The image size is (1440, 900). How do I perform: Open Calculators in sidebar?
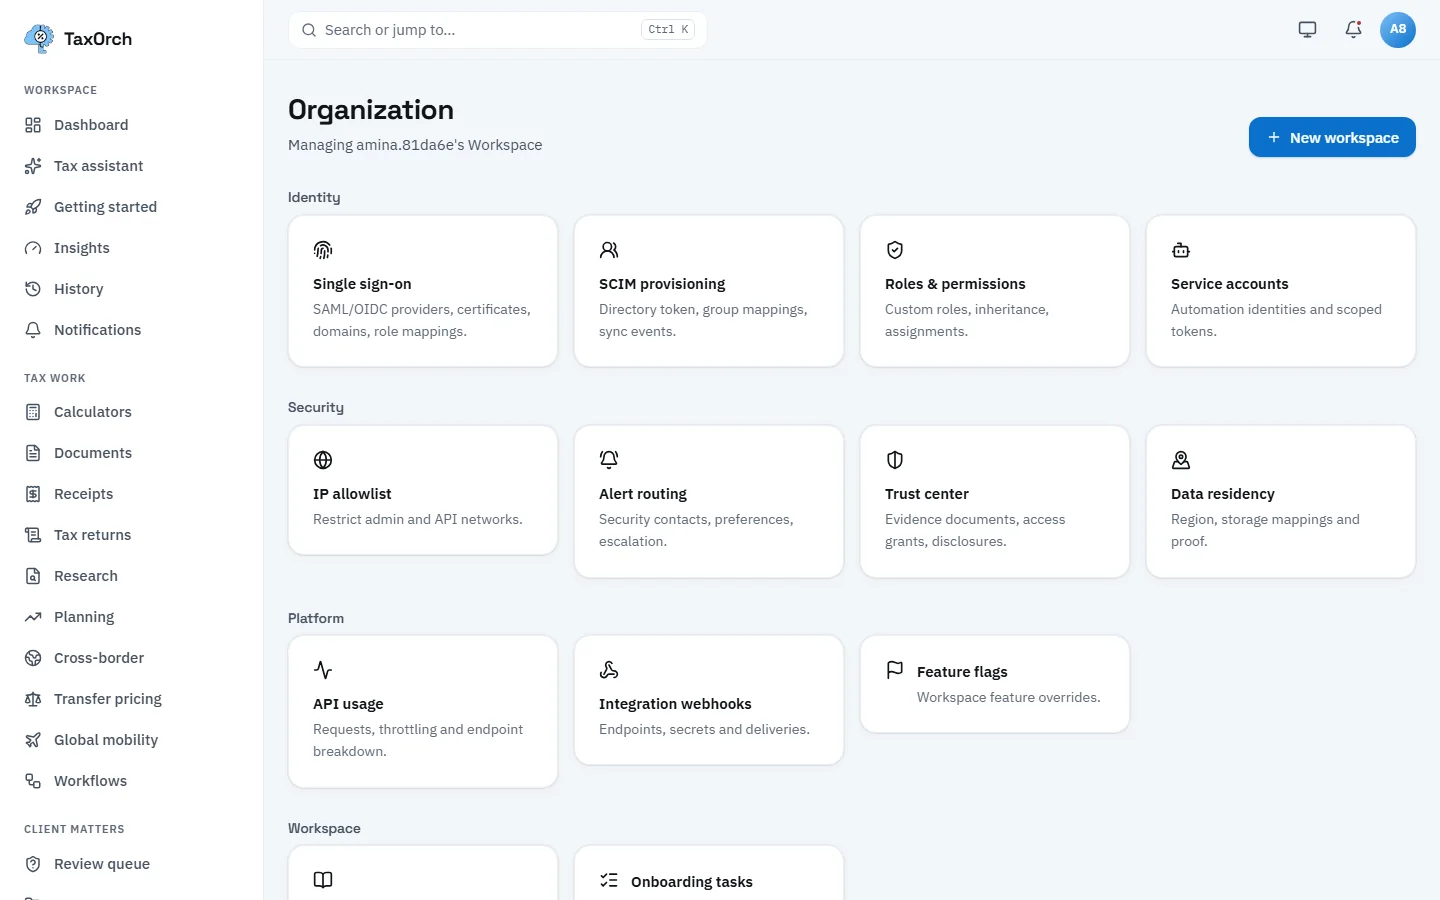coord(131,412)
